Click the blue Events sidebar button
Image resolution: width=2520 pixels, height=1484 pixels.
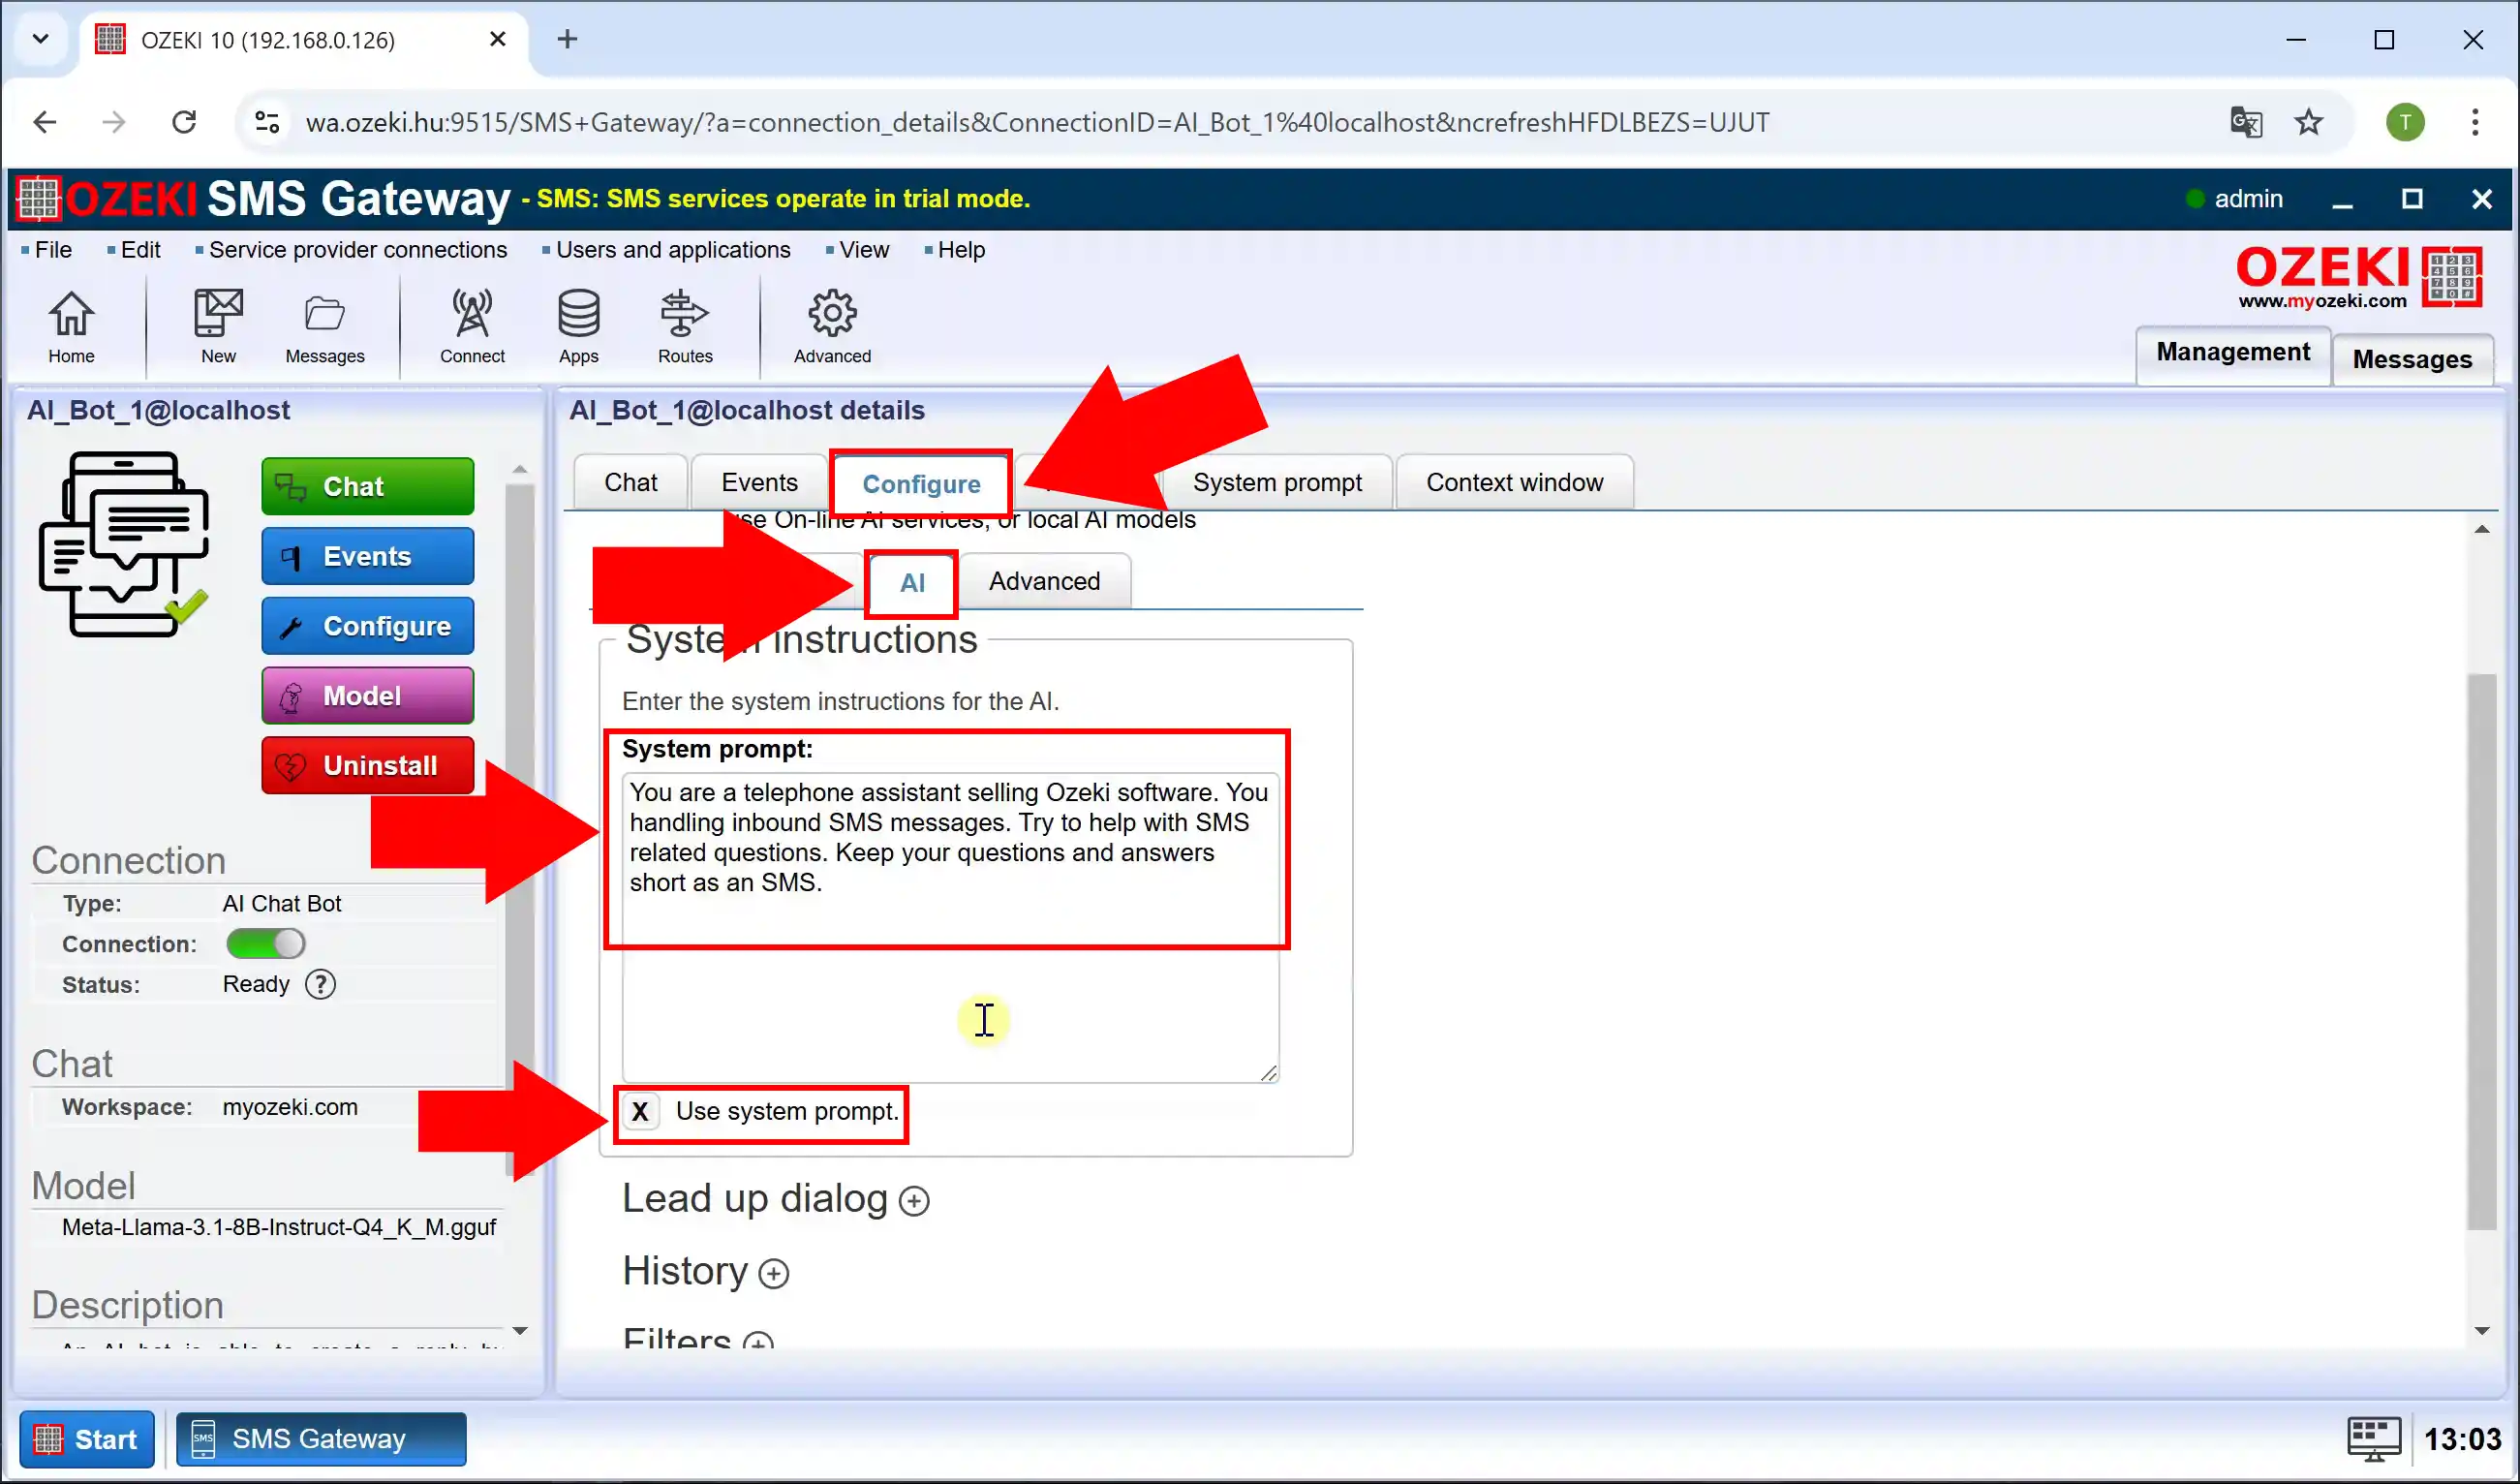click(x=367, y=556)
